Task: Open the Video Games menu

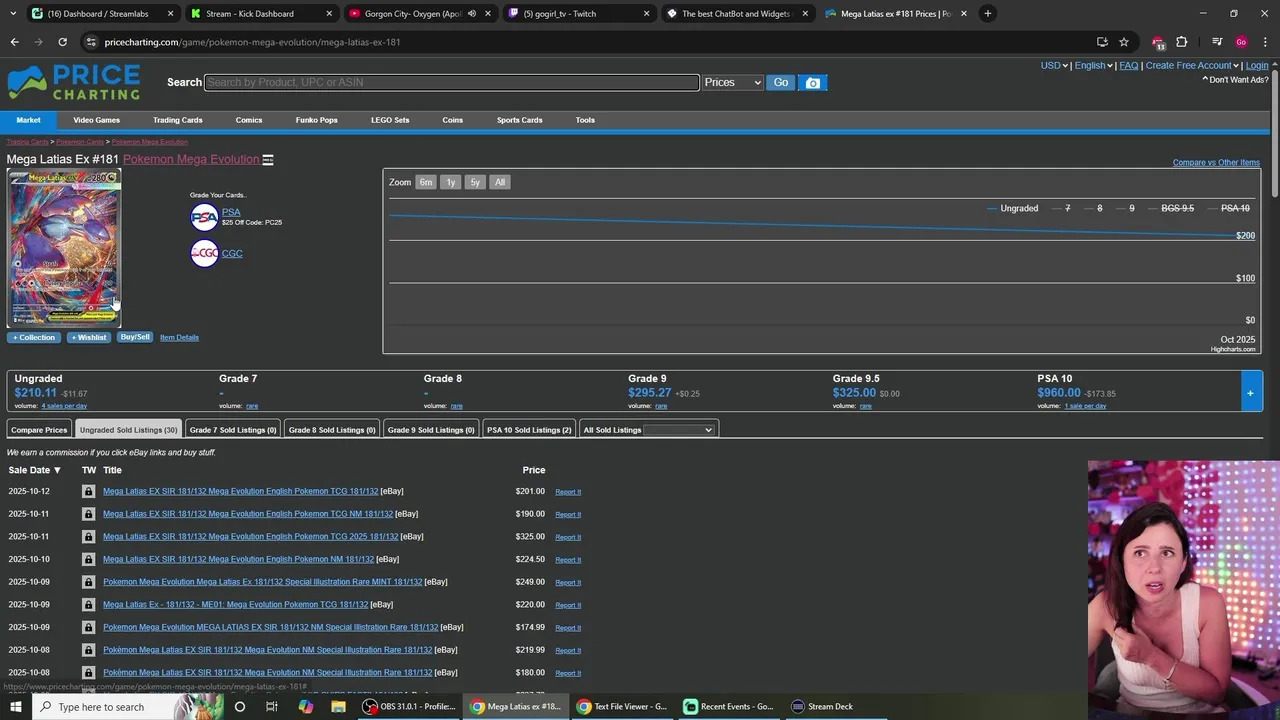Action: pyautogui.click(x=97, y=120)
